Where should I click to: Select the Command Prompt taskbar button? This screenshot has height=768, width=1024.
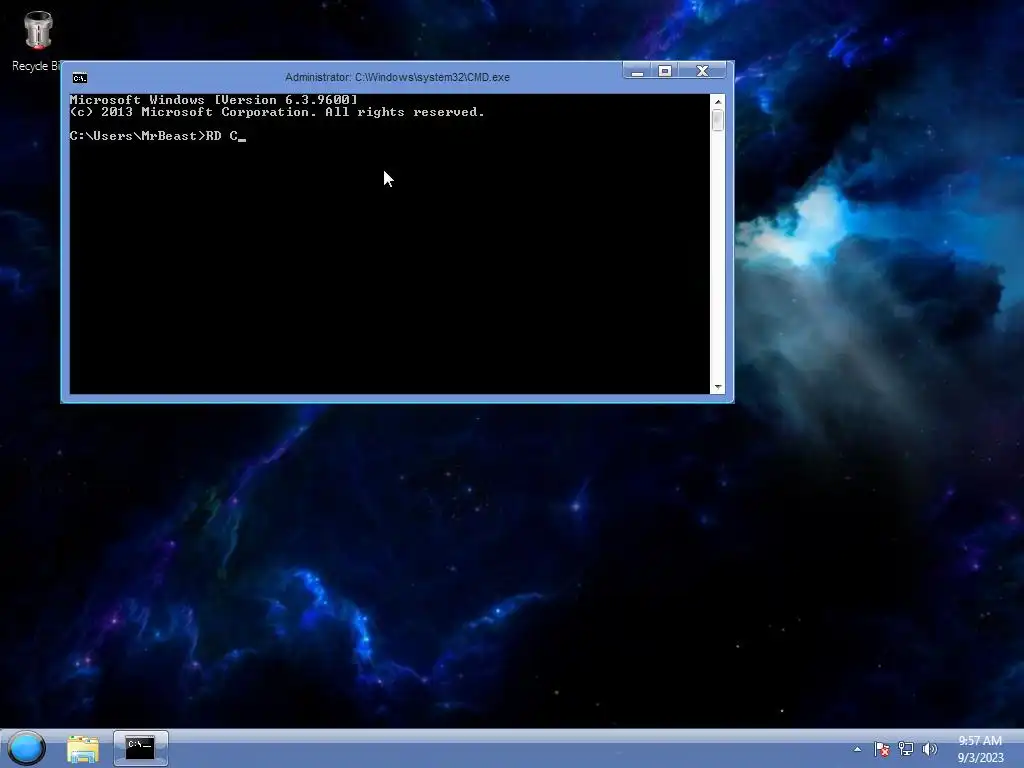[140, 748]
